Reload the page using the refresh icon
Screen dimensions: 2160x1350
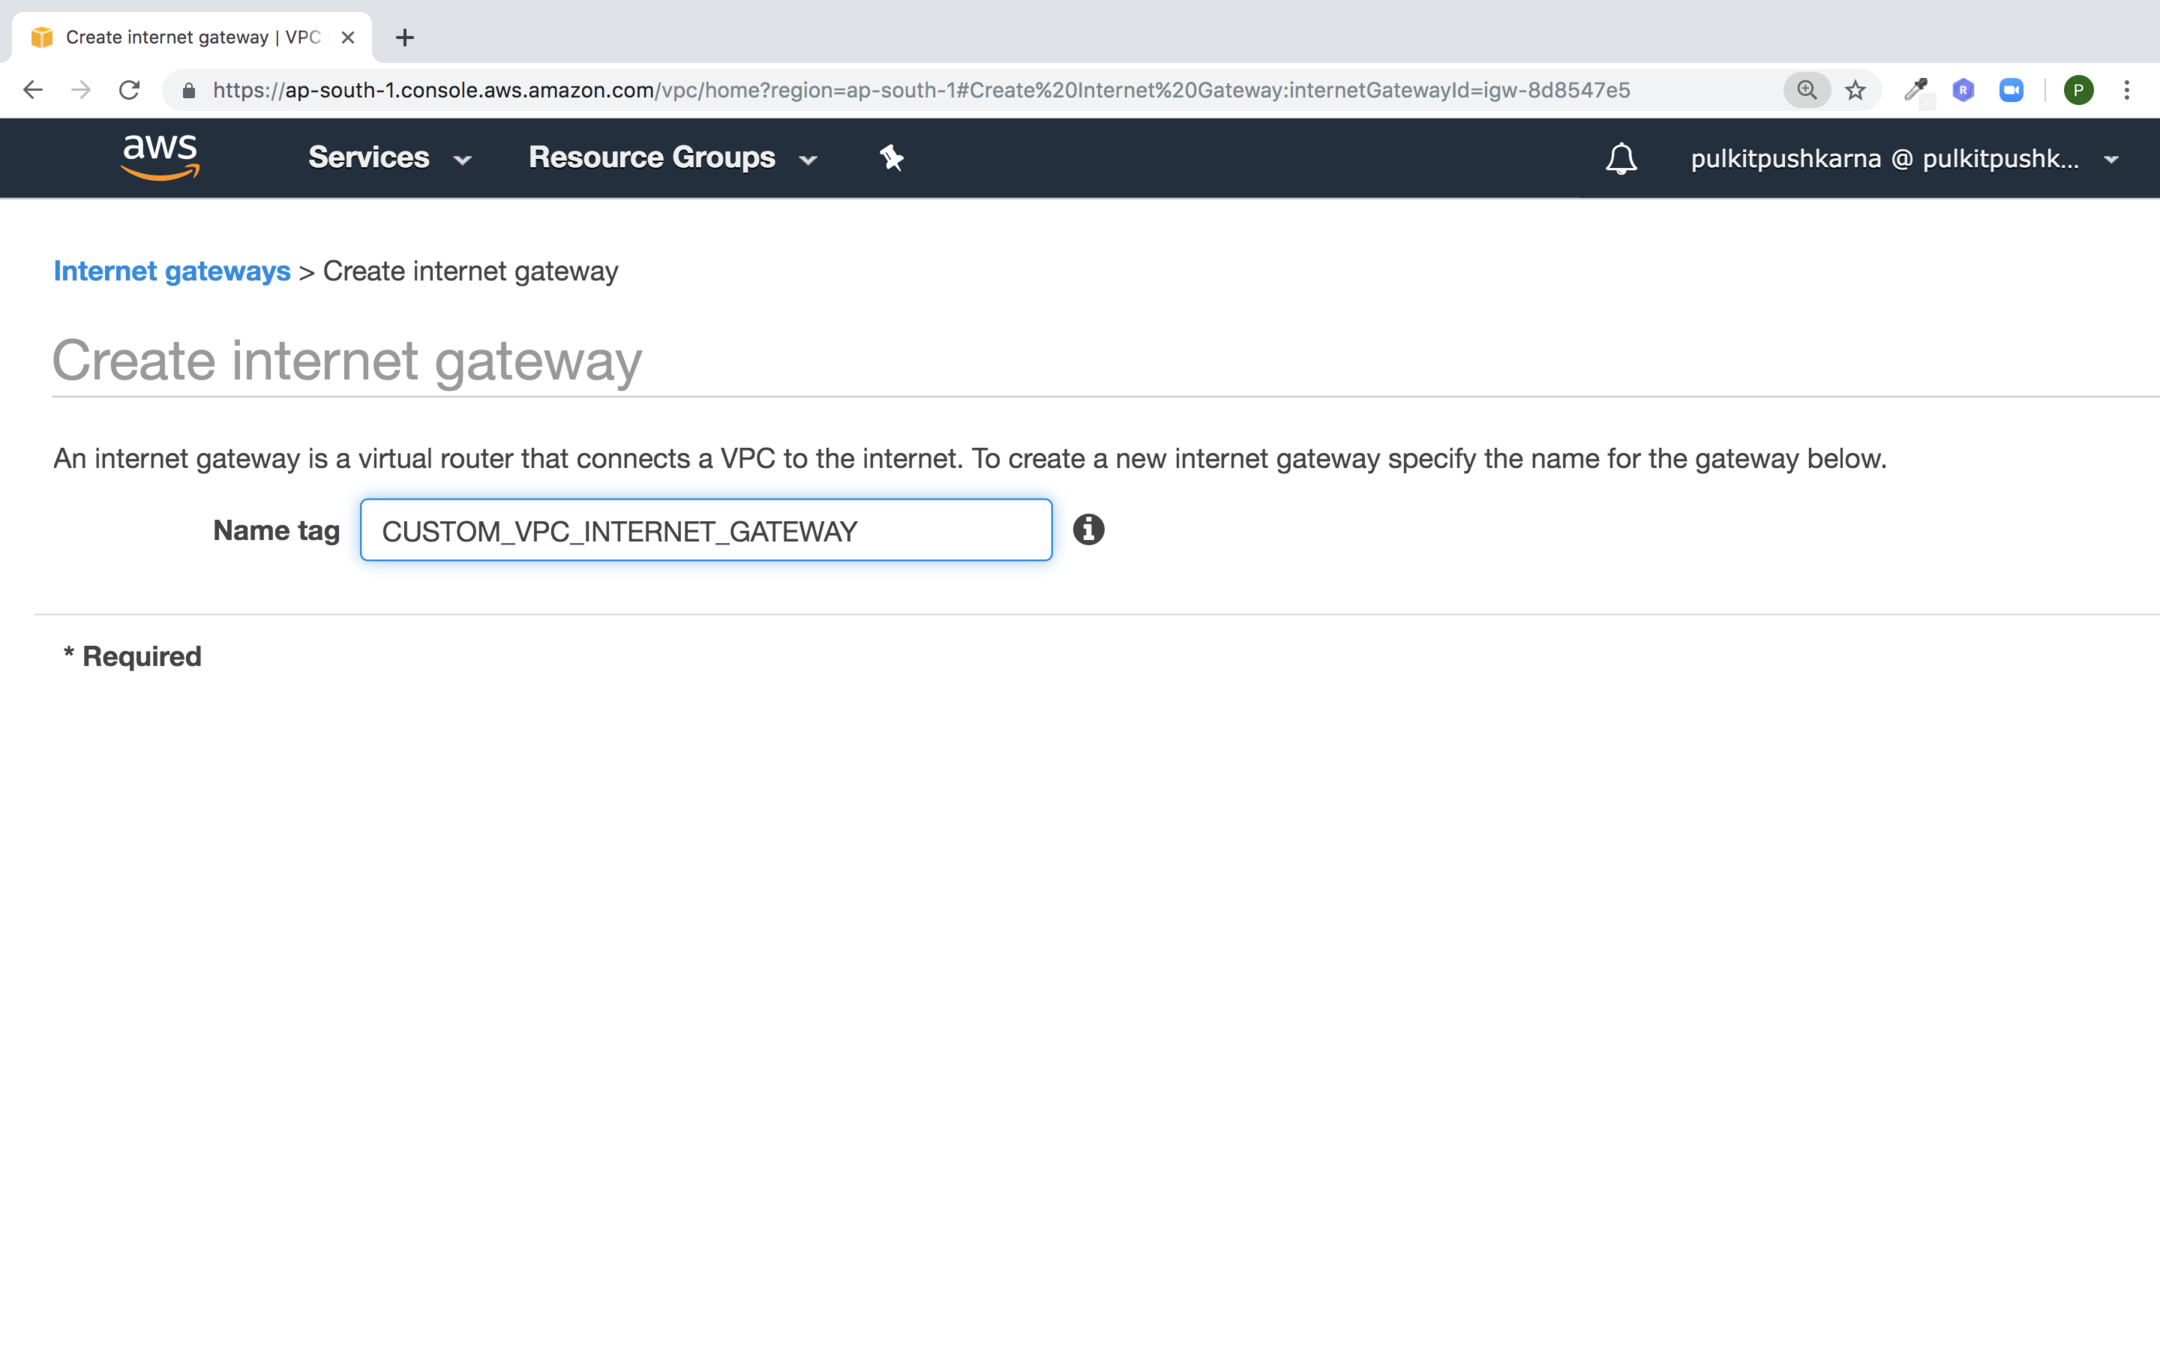[129, 90]
